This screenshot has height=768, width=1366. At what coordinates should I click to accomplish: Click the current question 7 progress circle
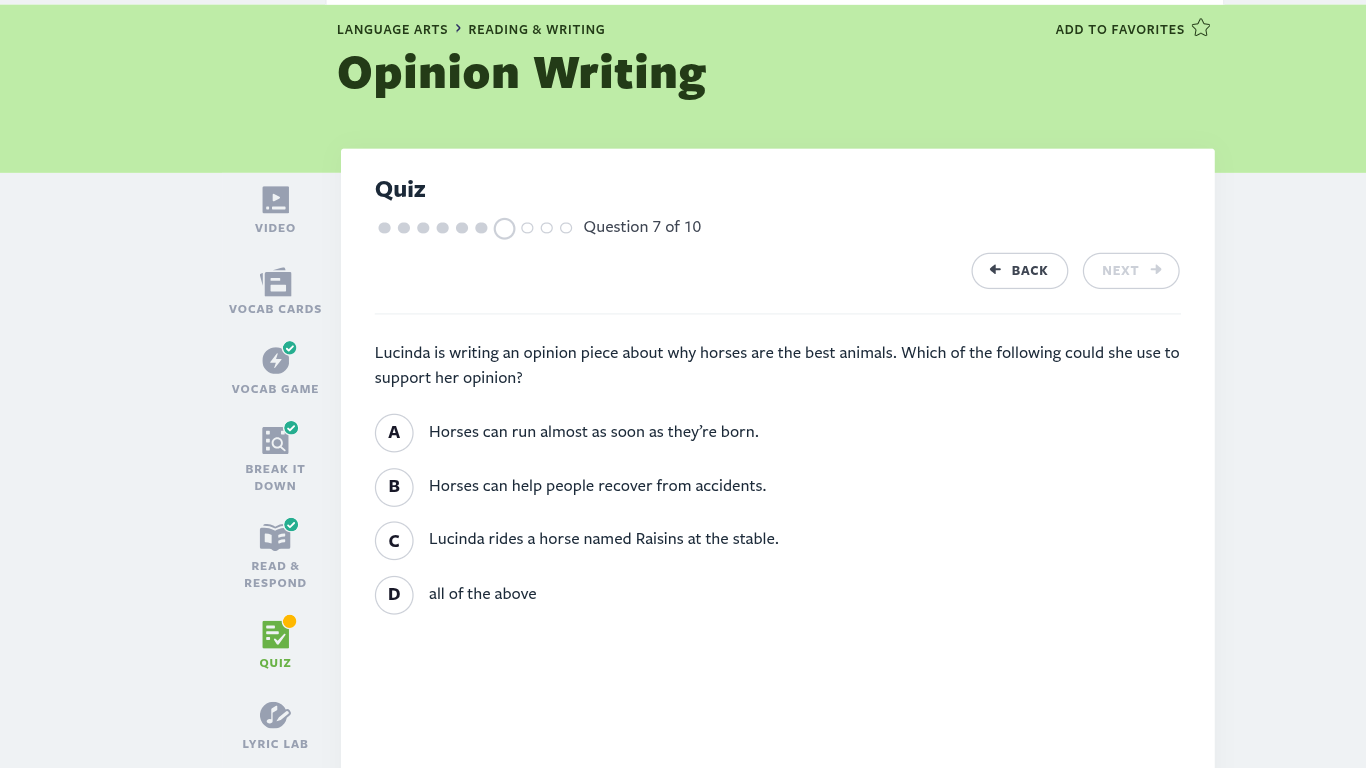click(505, 228)
